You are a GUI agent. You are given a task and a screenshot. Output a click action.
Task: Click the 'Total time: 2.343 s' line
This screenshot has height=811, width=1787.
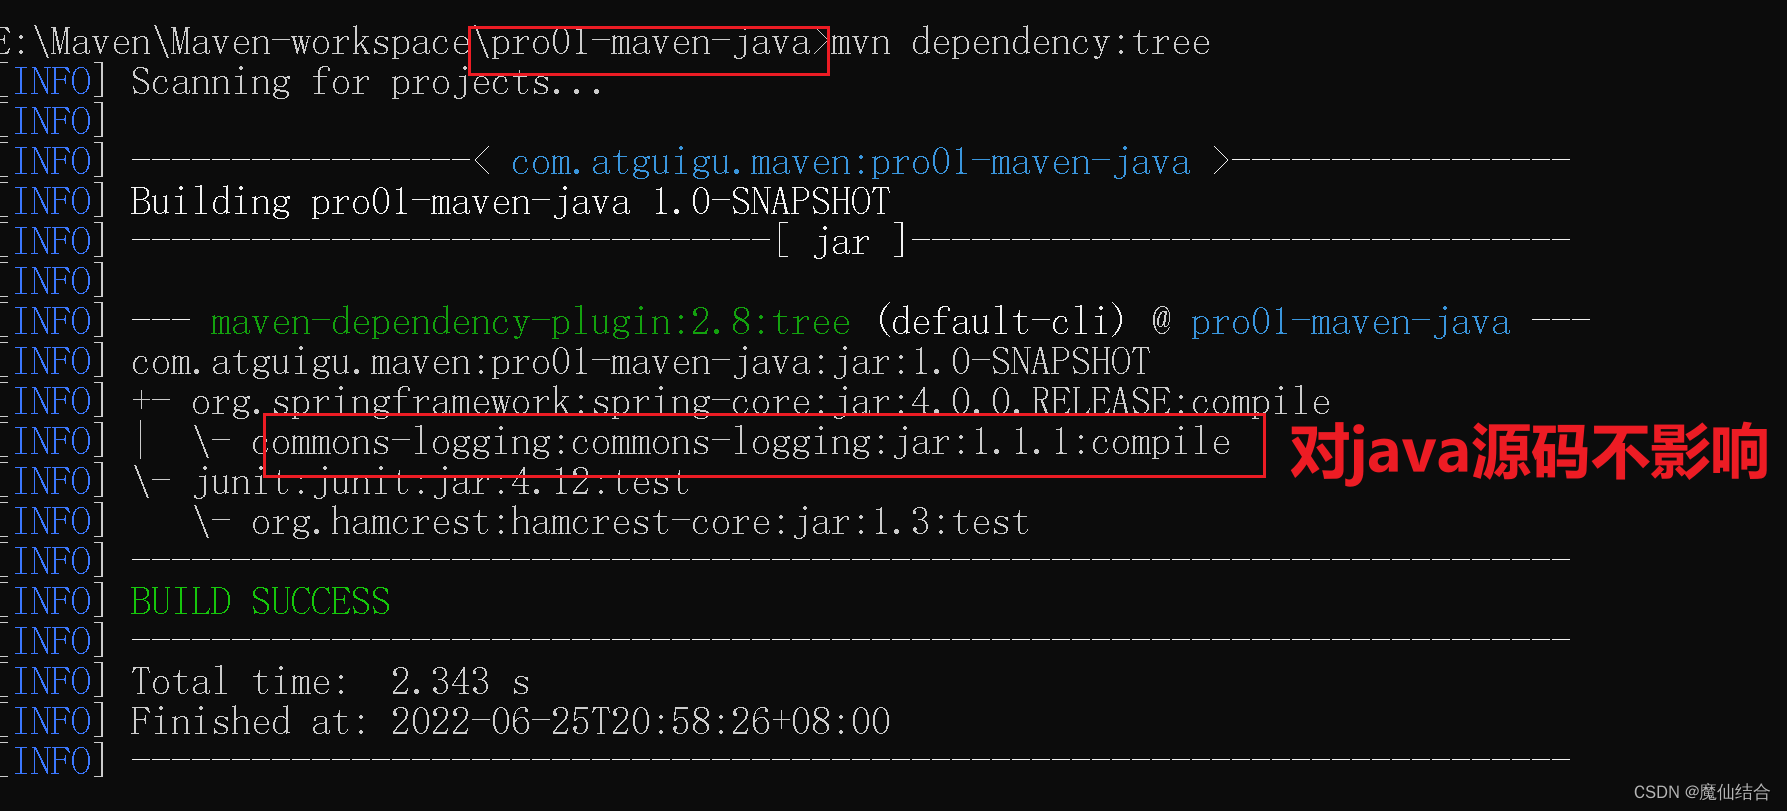(x=330, y=683)
